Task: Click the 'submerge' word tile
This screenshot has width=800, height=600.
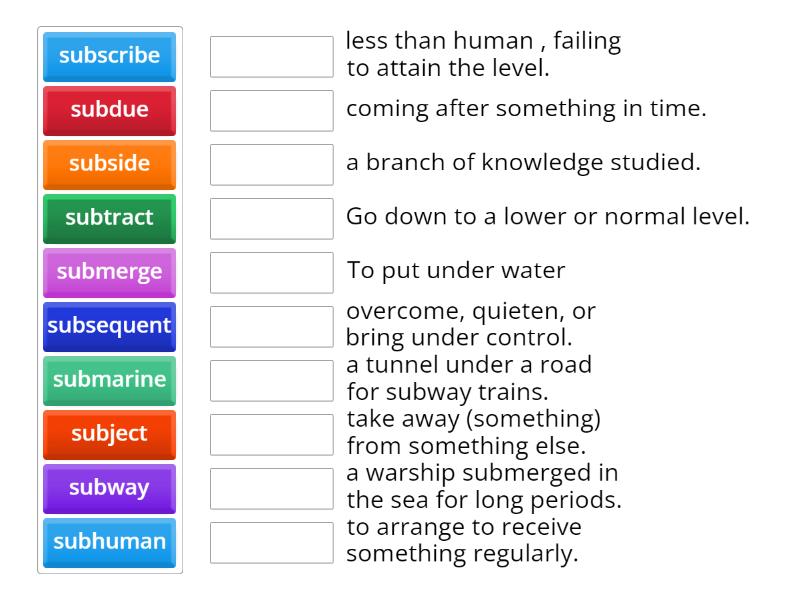Action: tap(109, 272)
